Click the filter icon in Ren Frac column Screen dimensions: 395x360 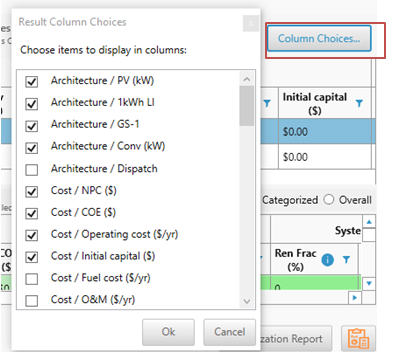(346, 259)
